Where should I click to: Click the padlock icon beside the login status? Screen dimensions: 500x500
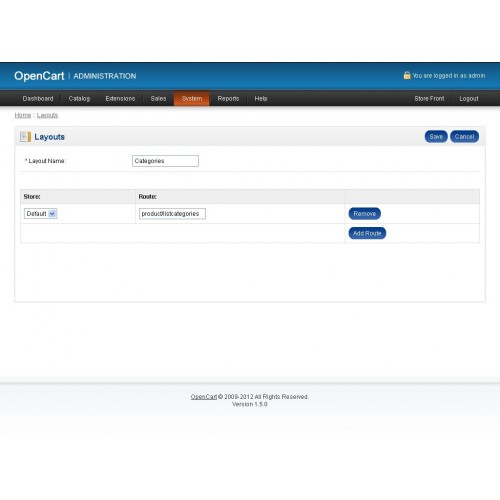[x=407, y=75]
